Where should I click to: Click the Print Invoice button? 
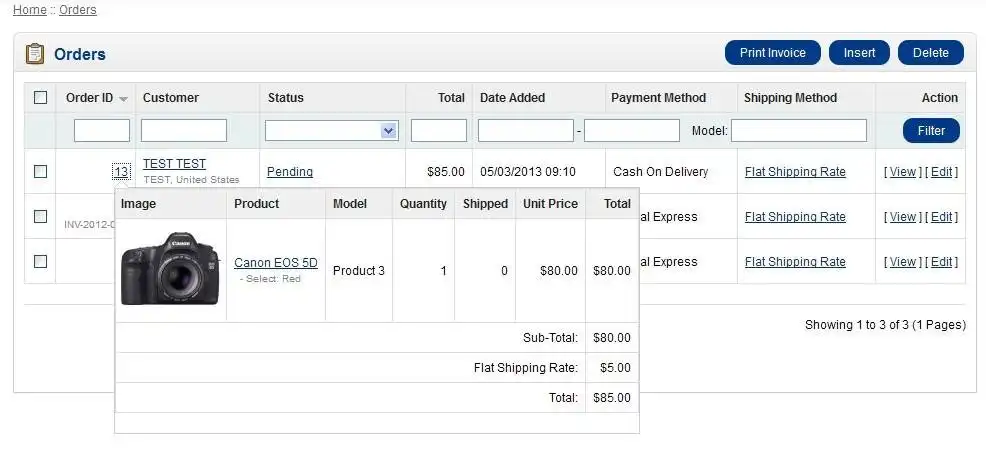(x=772, y=53)
